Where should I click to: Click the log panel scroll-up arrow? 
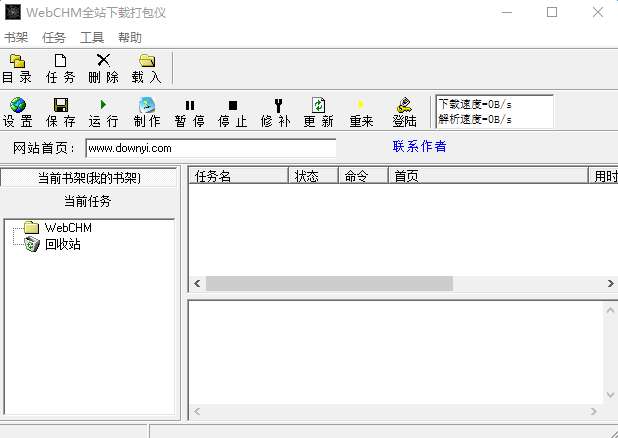tap(611, 310)
